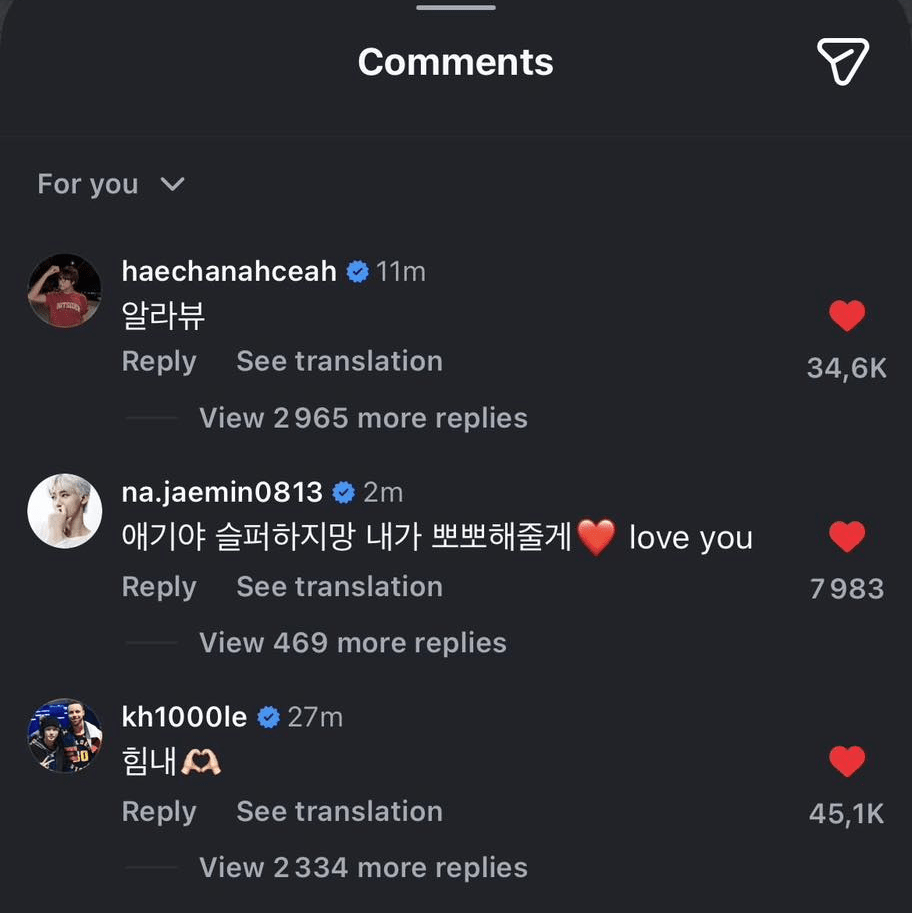The height and width of the screenshot is (913, 912).
Task: Unlike haechanahceah's comment with the heart
Action: (846, 317)
